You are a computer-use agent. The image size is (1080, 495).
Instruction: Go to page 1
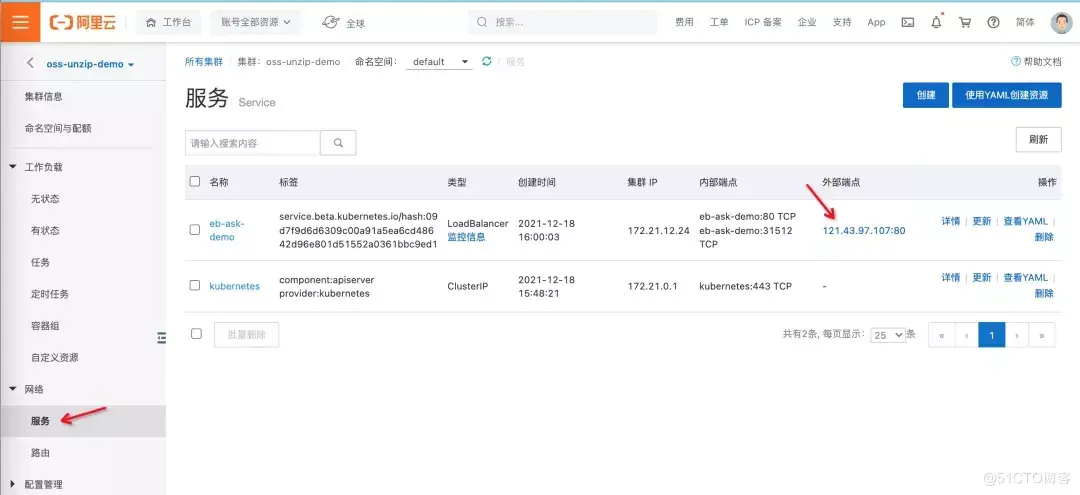[992, 335]
